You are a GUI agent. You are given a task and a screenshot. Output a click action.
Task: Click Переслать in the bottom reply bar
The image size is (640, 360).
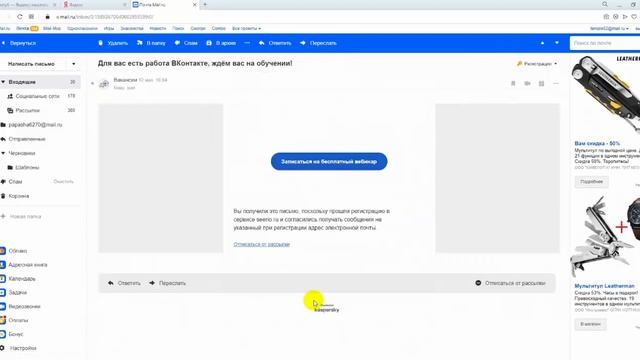pos(167,283)
